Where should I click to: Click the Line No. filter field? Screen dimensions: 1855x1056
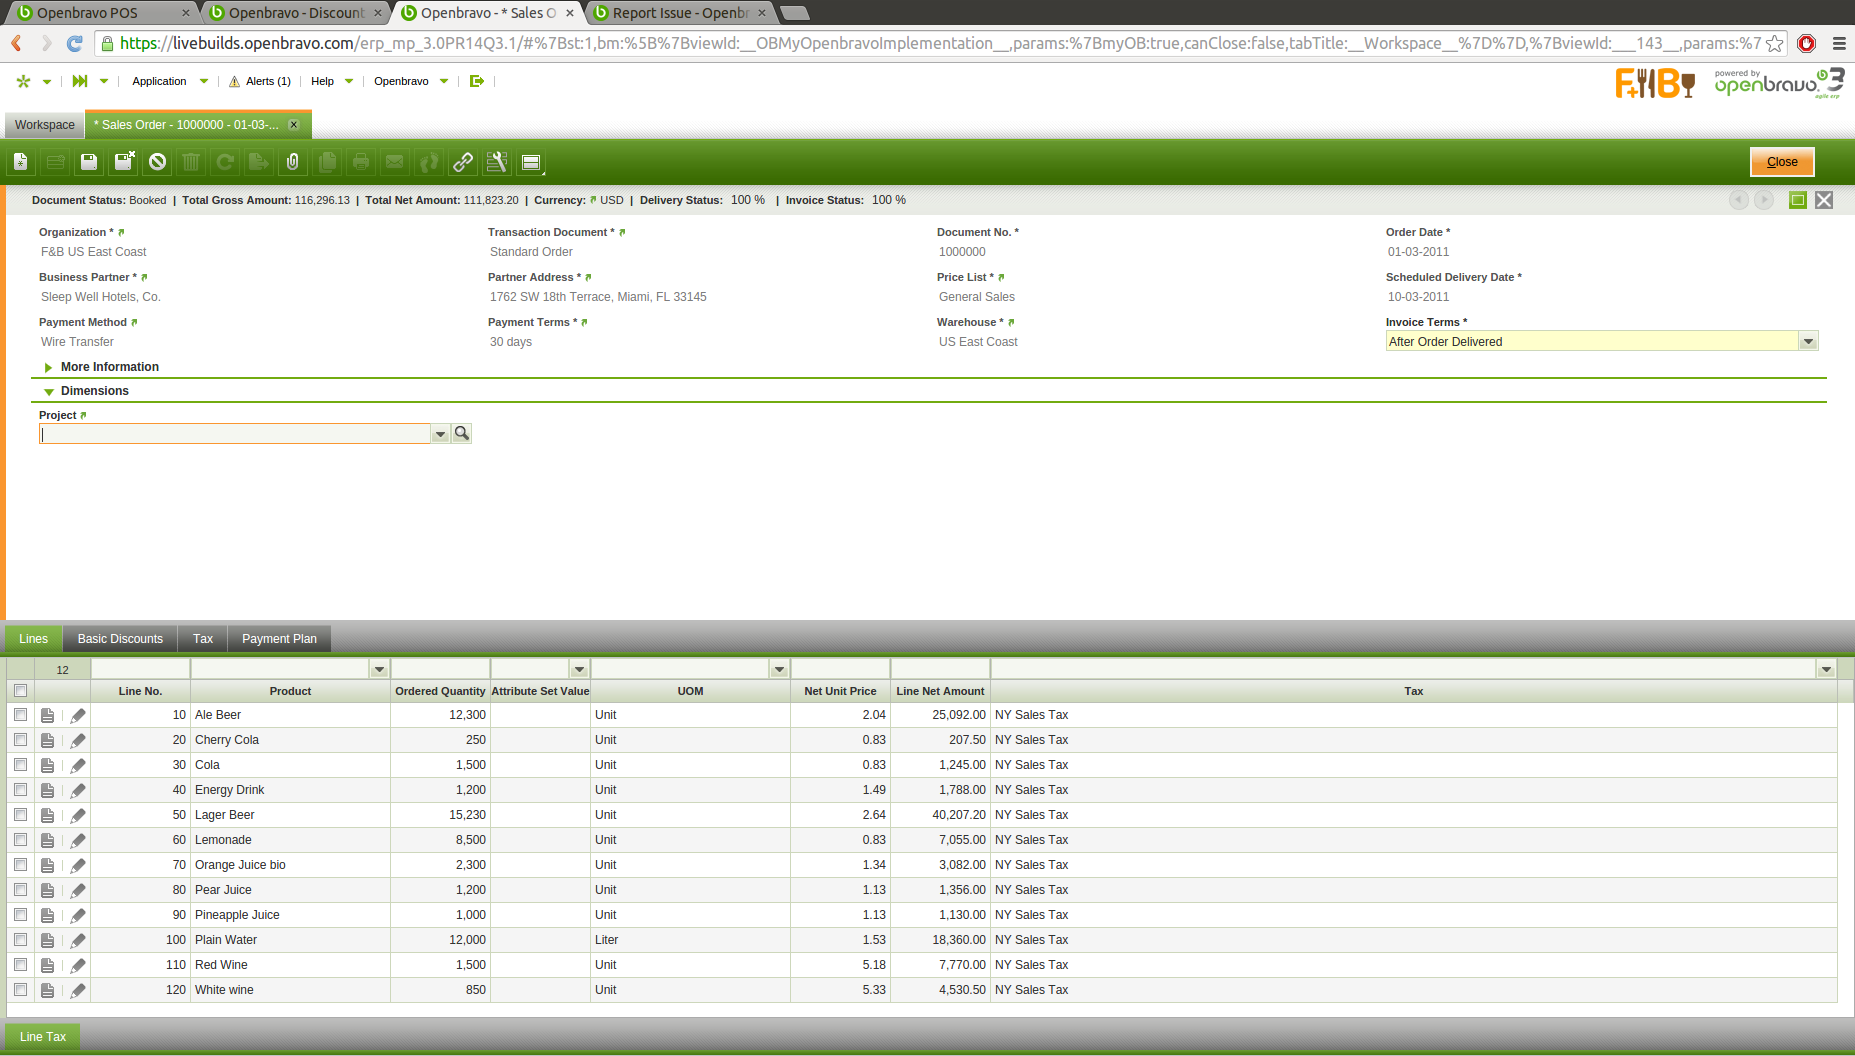coord(140,669)
